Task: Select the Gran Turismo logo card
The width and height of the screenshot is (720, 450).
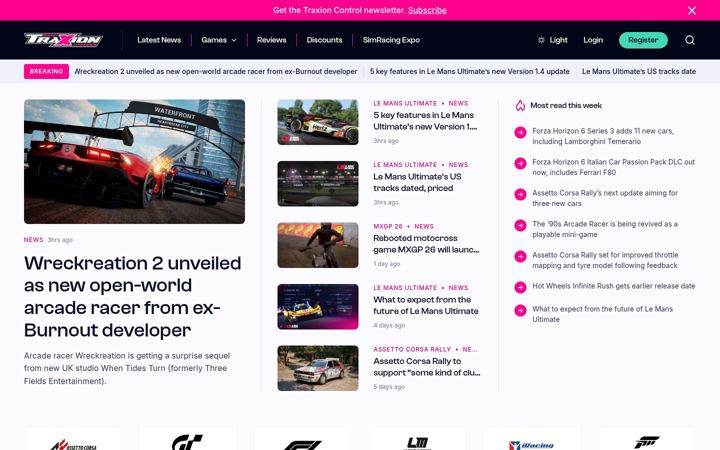Action: [x=188, y=439]
